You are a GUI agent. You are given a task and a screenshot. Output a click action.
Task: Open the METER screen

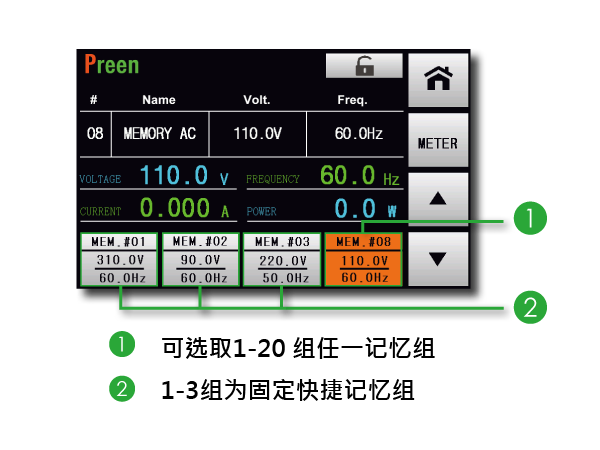tap(437, 143)
